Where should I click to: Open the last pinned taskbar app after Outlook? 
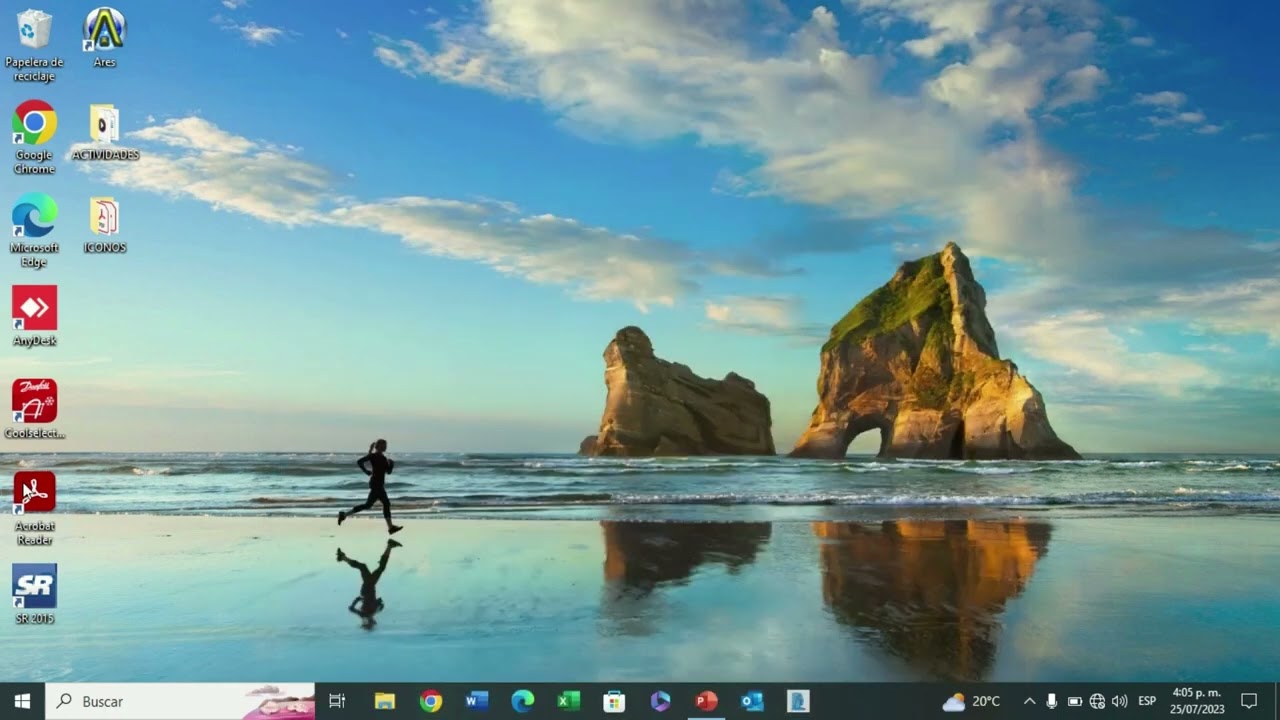pos(798,701)
